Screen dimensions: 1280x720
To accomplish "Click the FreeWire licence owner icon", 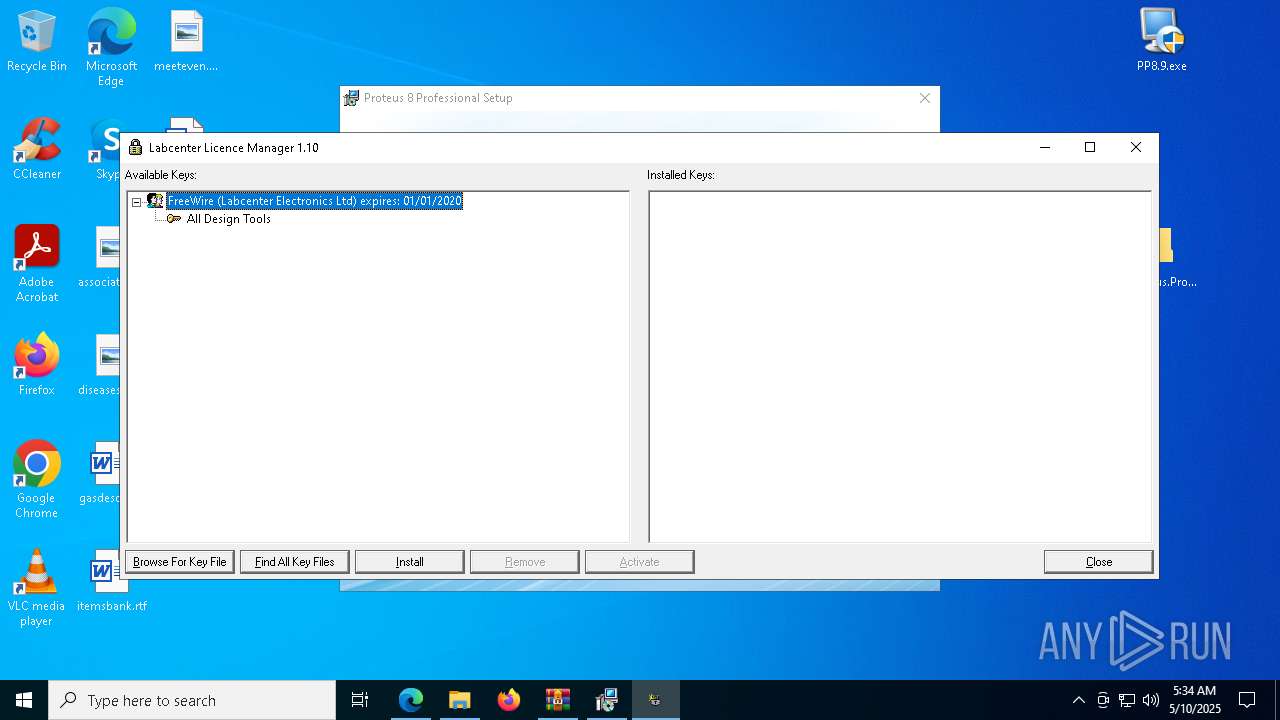I will click(155, 201).
